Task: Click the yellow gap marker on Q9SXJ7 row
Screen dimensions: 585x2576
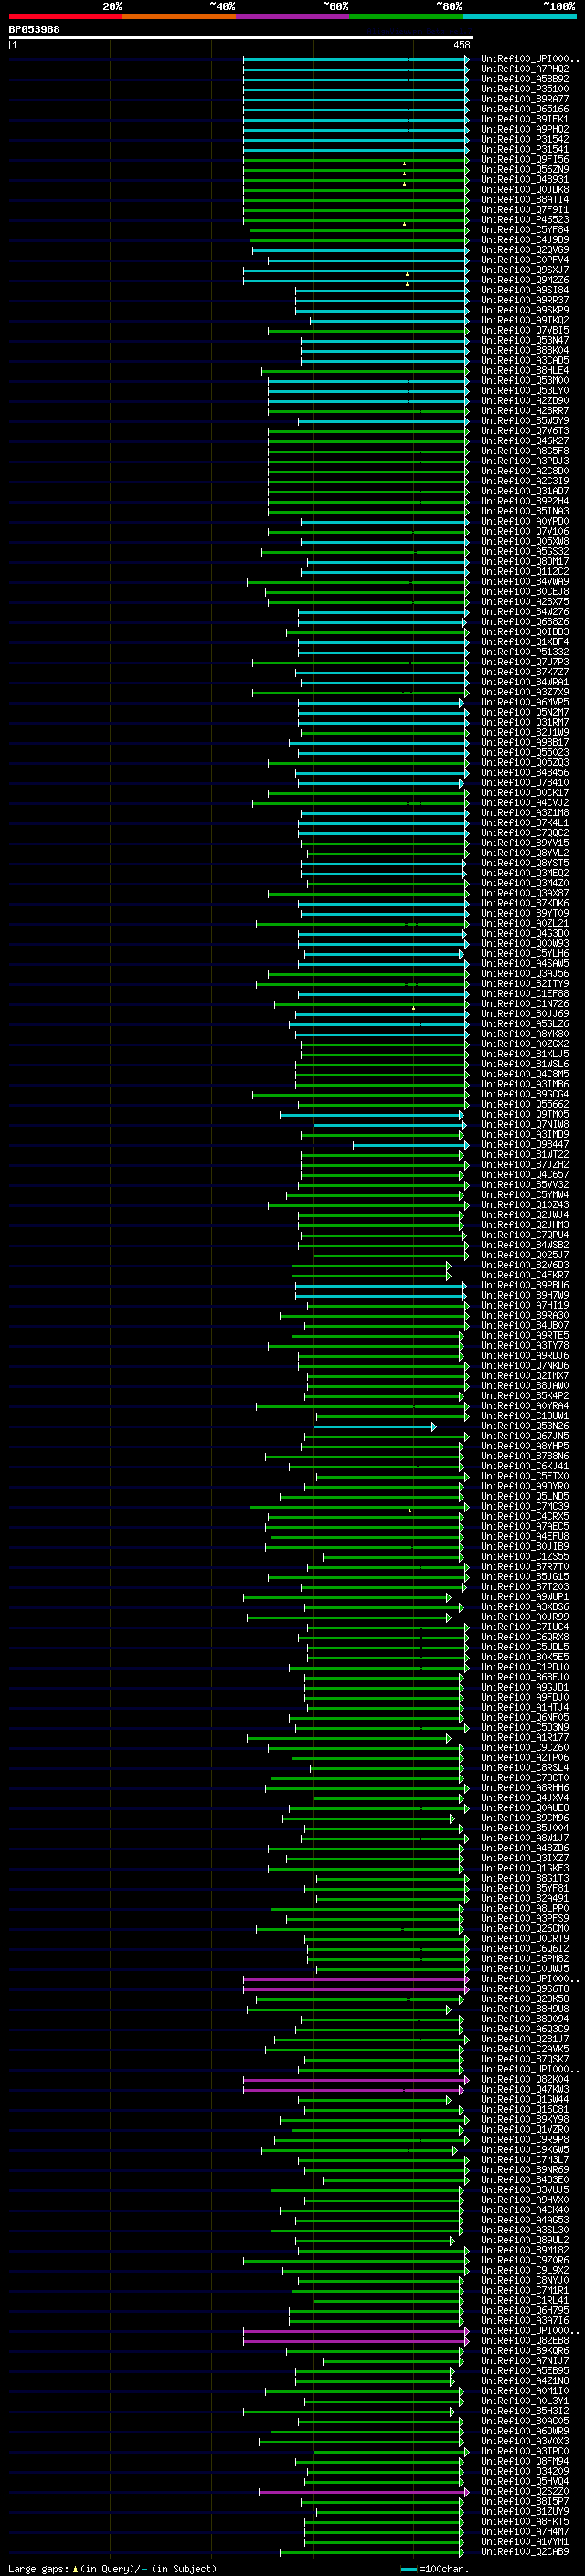Action: [407, 273]
